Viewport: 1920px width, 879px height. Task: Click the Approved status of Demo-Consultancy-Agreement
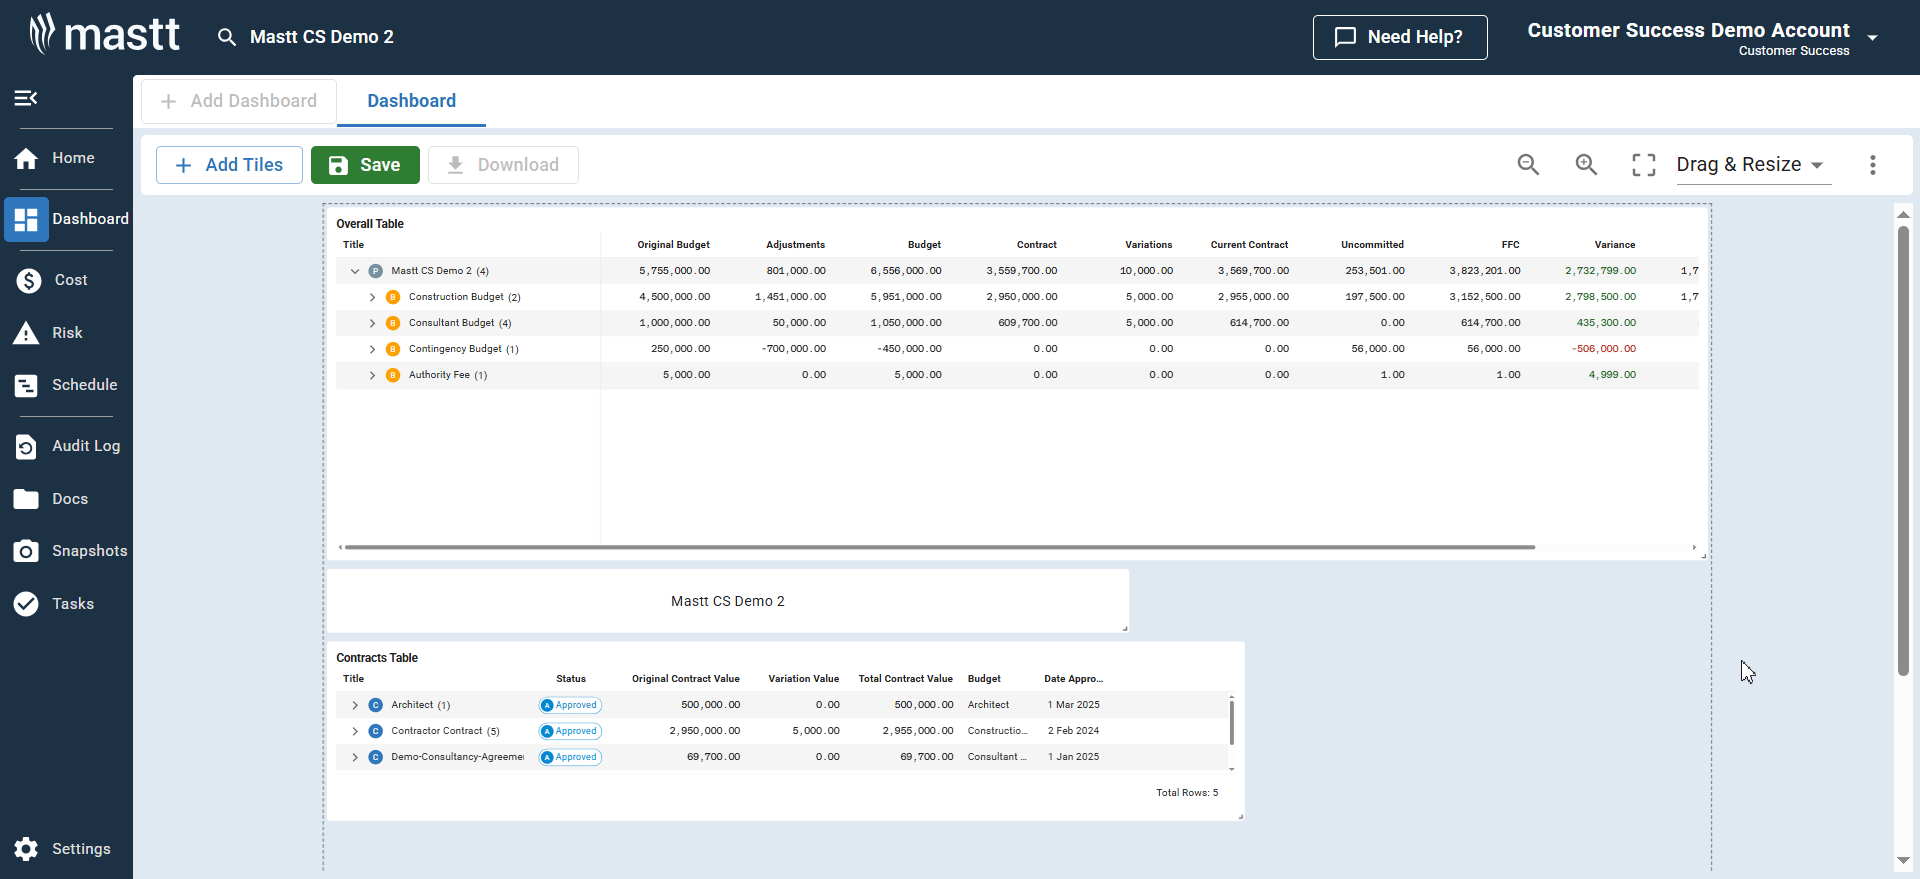(x=570, y=757)
